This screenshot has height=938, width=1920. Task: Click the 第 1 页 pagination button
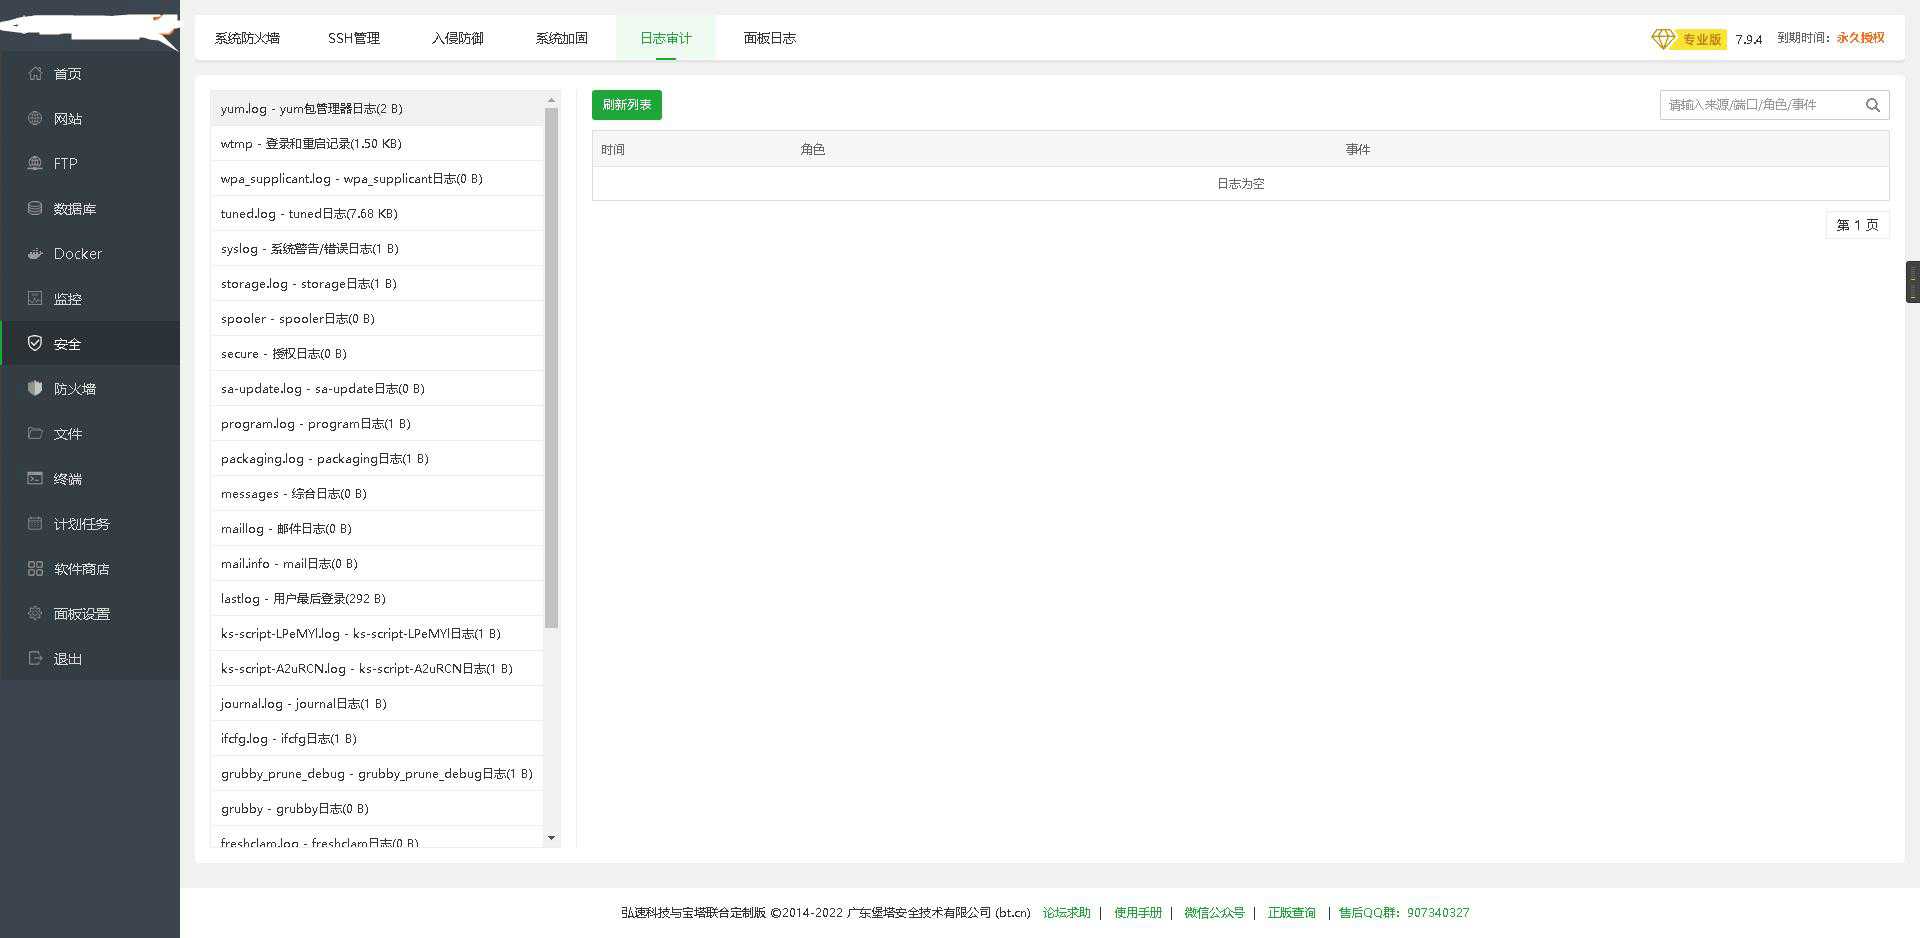[1858, 225]
